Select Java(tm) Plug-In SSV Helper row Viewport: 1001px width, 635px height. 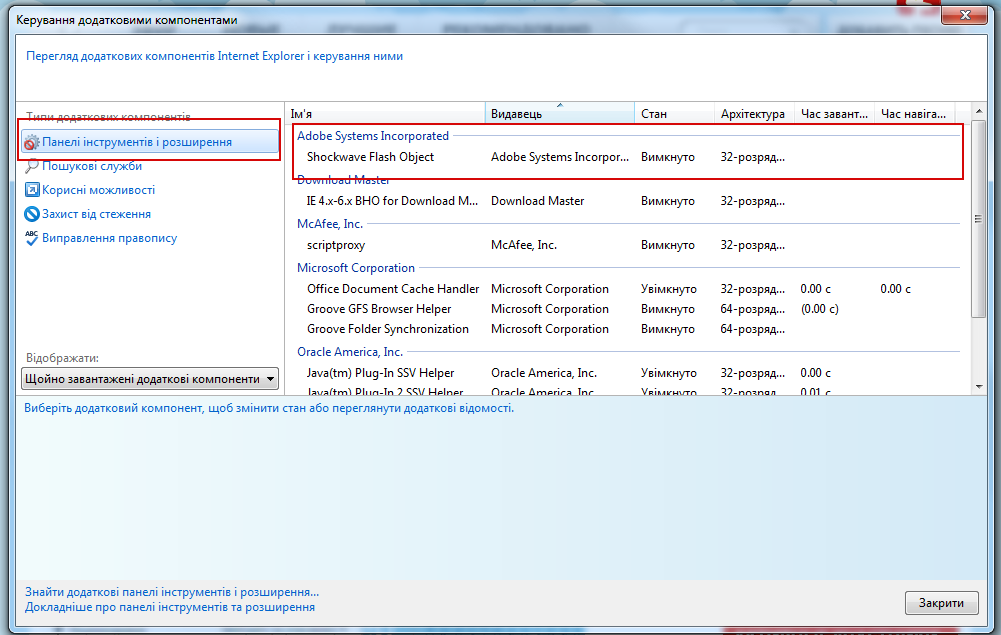tap(626, 373)
